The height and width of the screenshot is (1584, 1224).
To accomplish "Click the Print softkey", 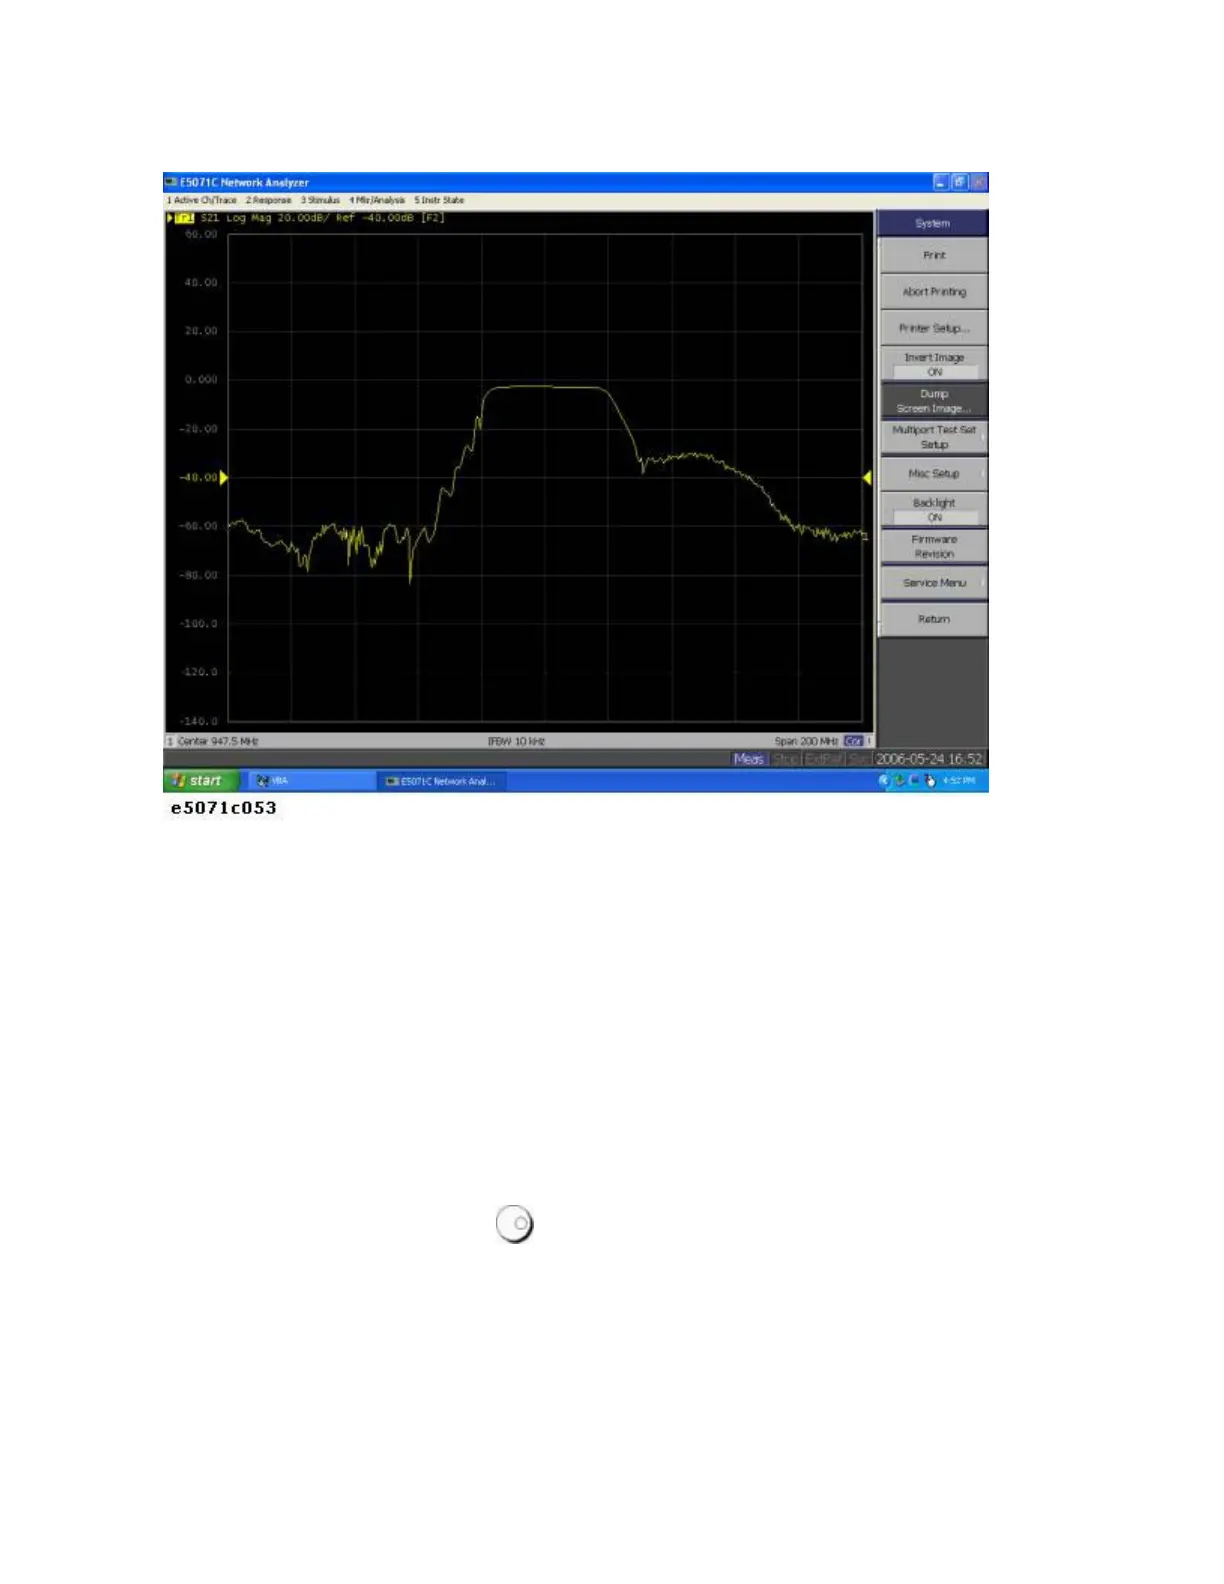I will 933,256.
